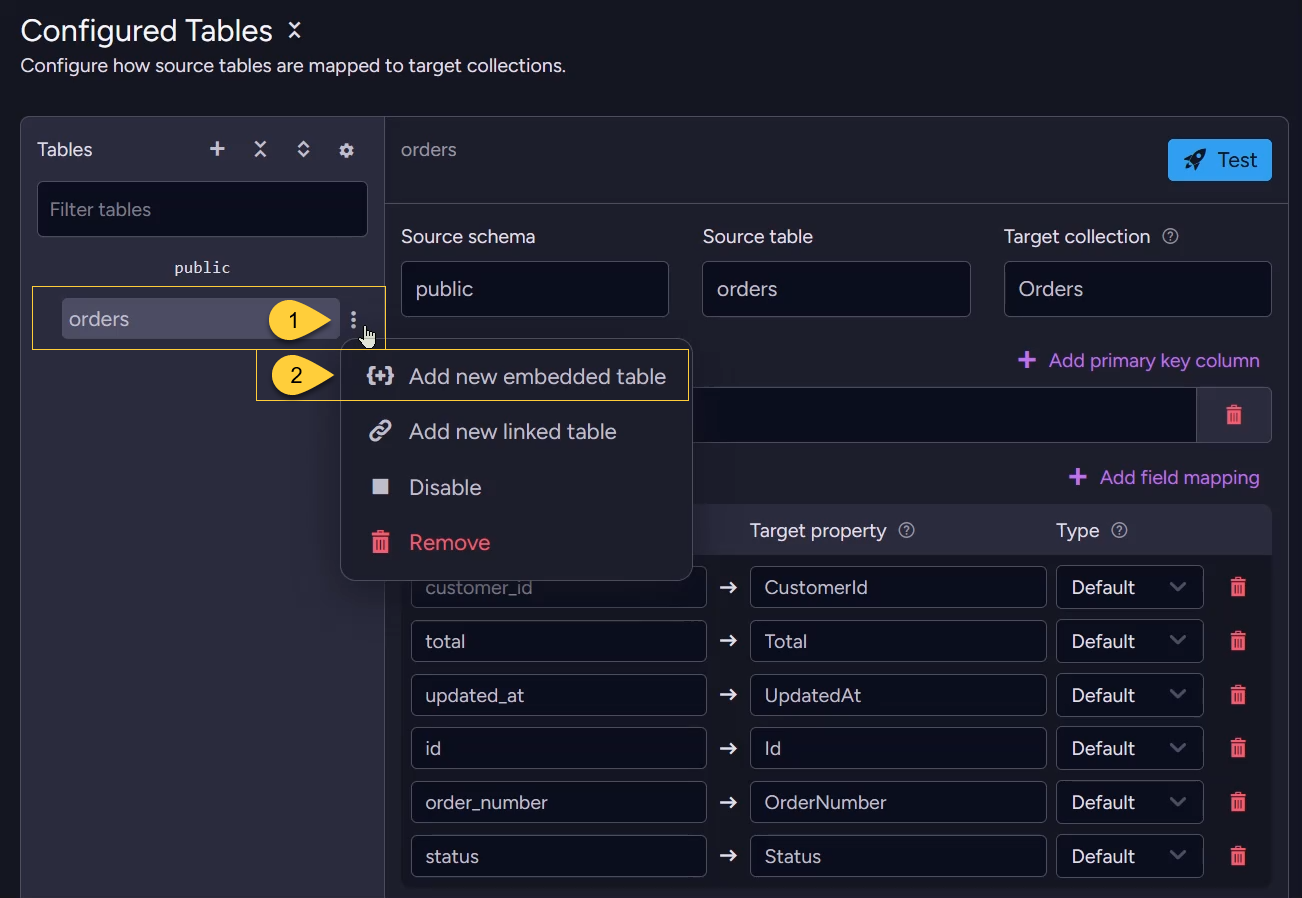This screenshot has width=1302, height=898.
Task: Click the Target collection field Orders
Action: (1138, 289)
